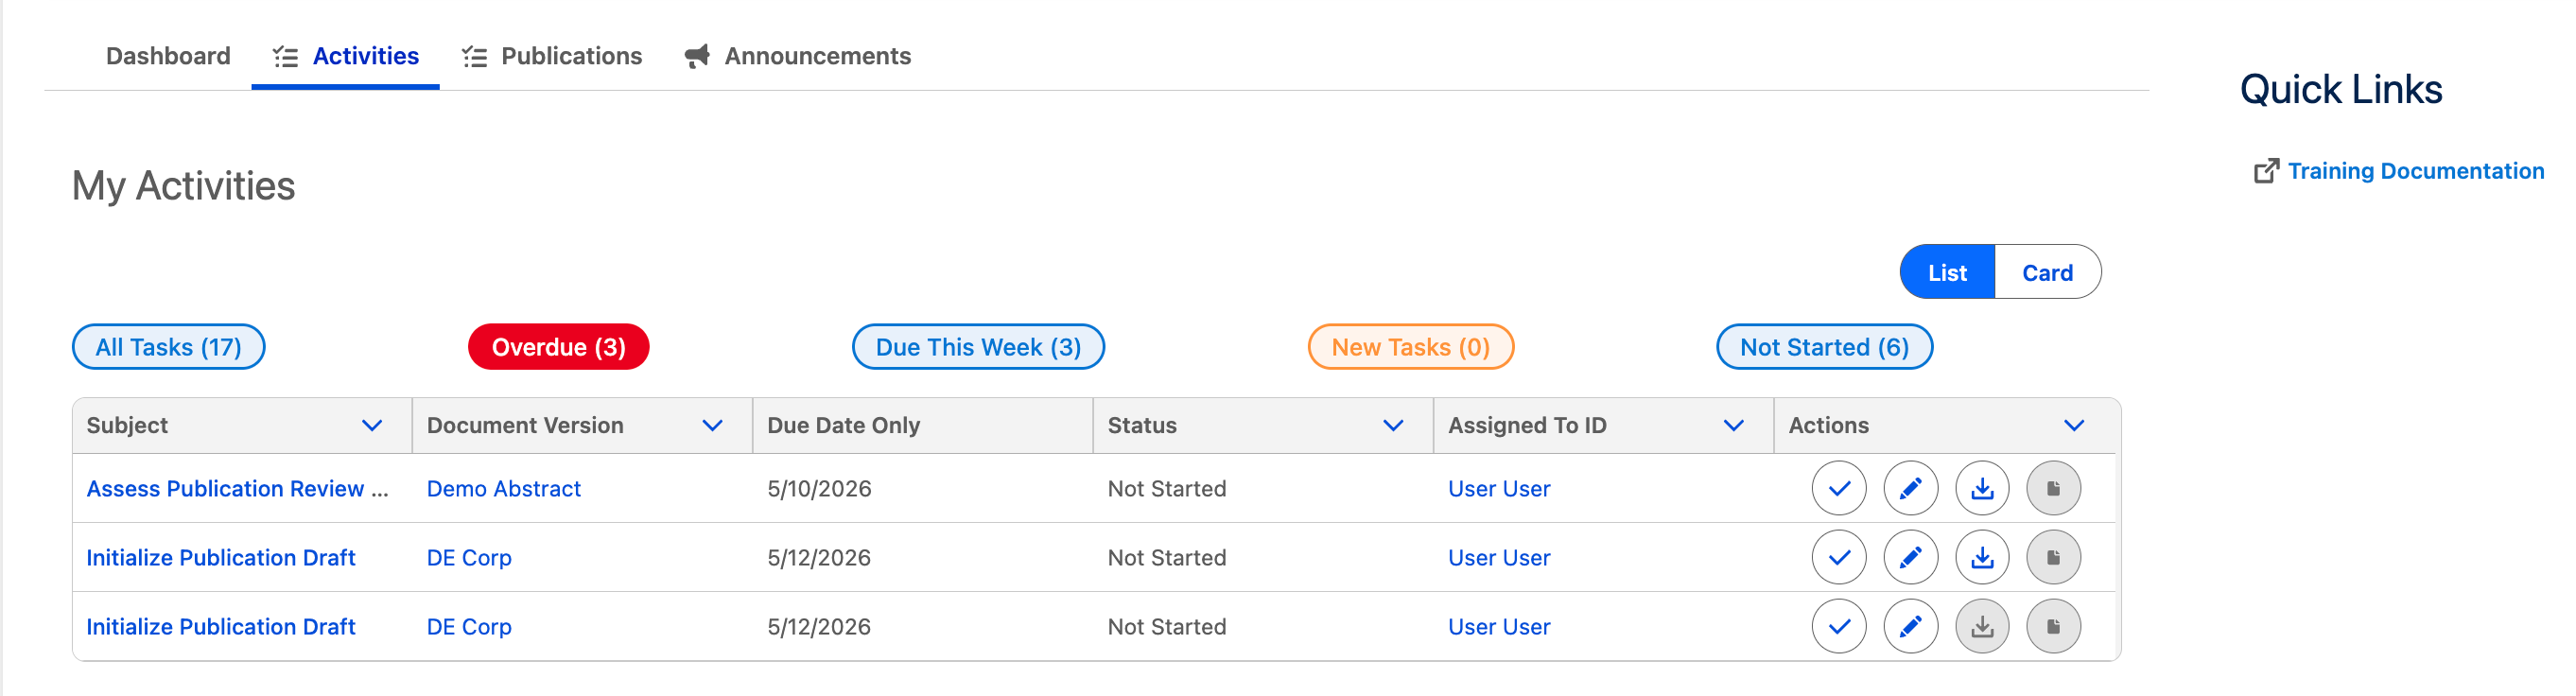
Task: Go to the Publications tab
Action: point(552,56)
